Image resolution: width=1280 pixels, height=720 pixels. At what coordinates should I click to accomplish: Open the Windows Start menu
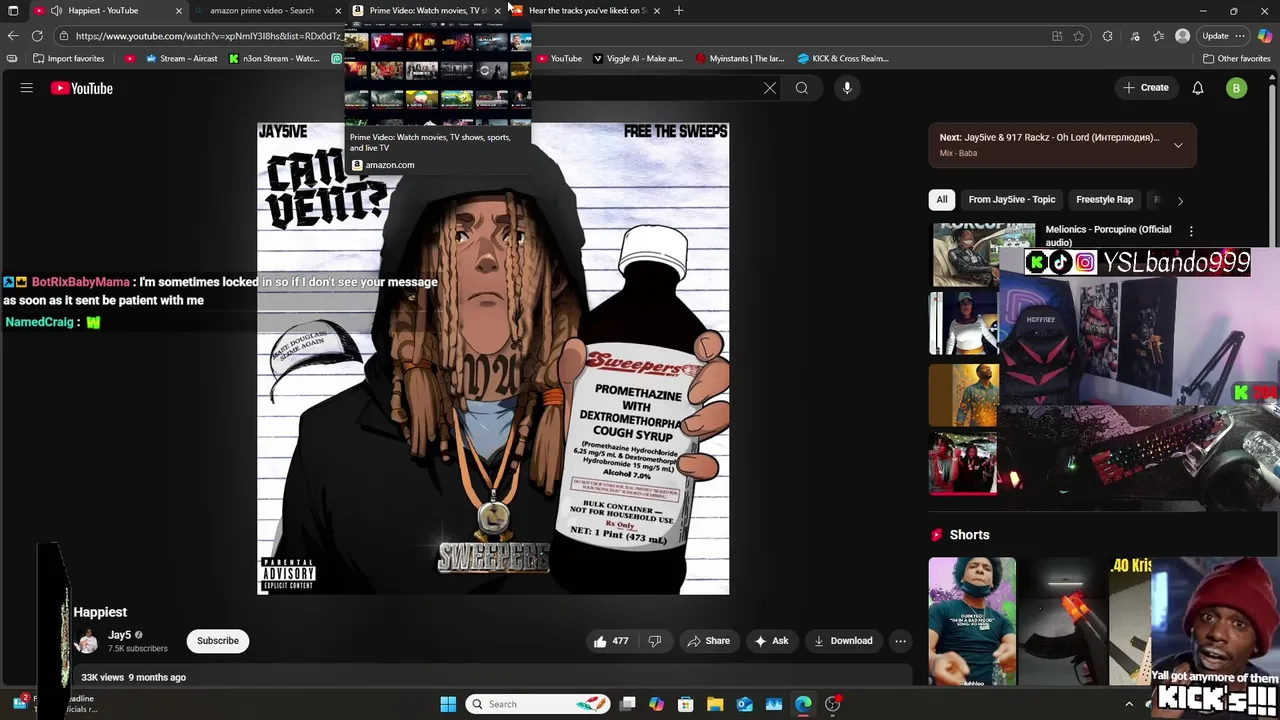(x=448, y=704)
